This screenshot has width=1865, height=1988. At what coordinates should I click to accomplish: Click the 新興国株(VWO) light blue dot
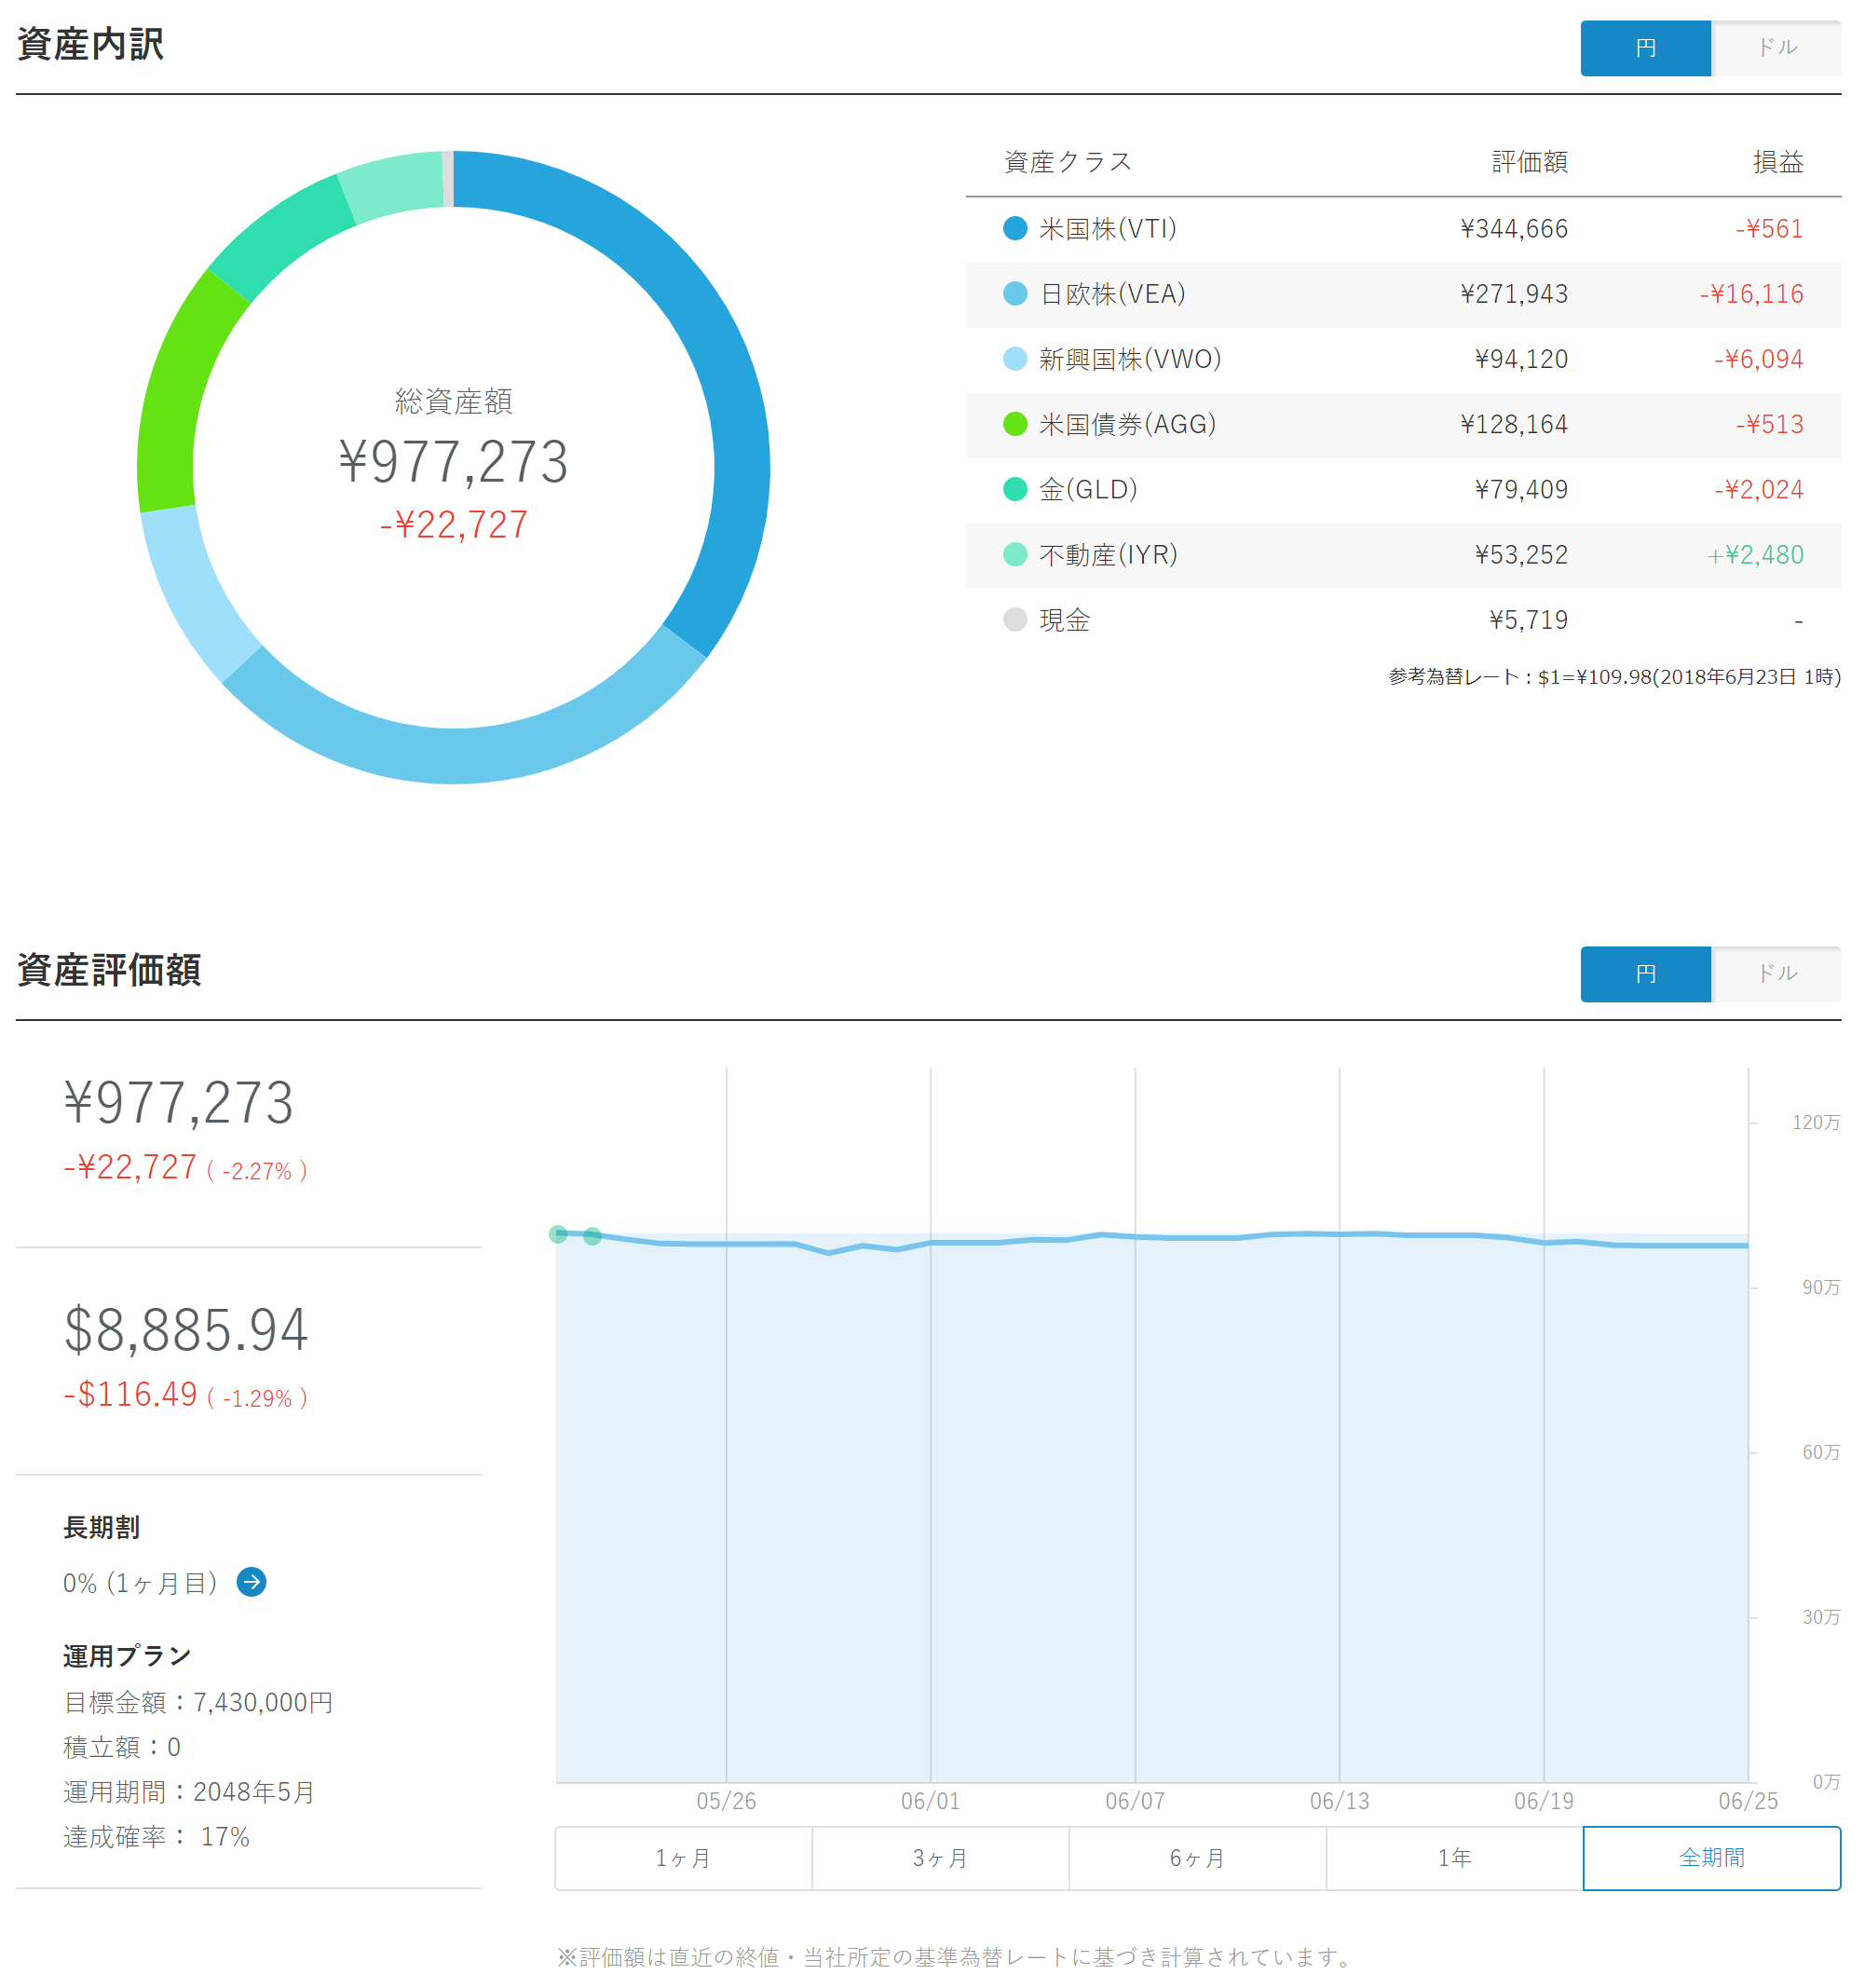(1015, 359)
